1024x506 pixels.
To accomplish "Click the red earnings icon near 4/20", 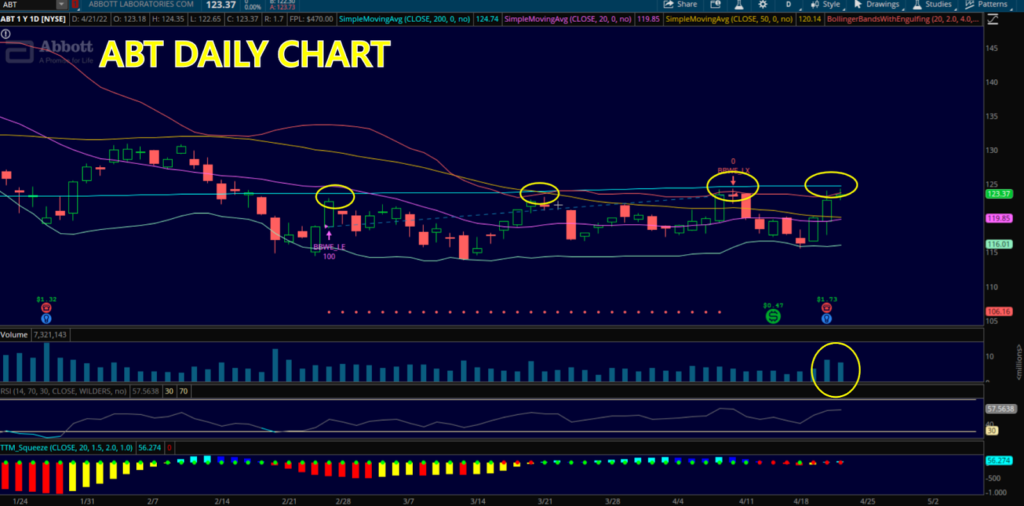I will 826,308.
